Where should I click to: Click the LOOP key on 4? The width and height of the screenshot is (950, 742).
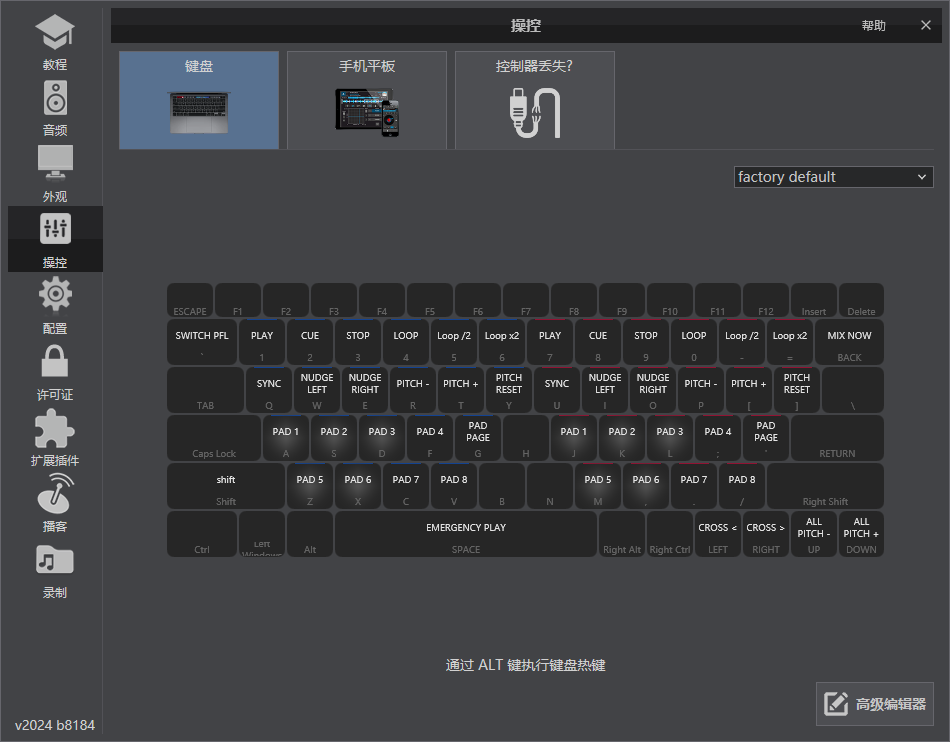pyautogui.click(x=405, y=342)
